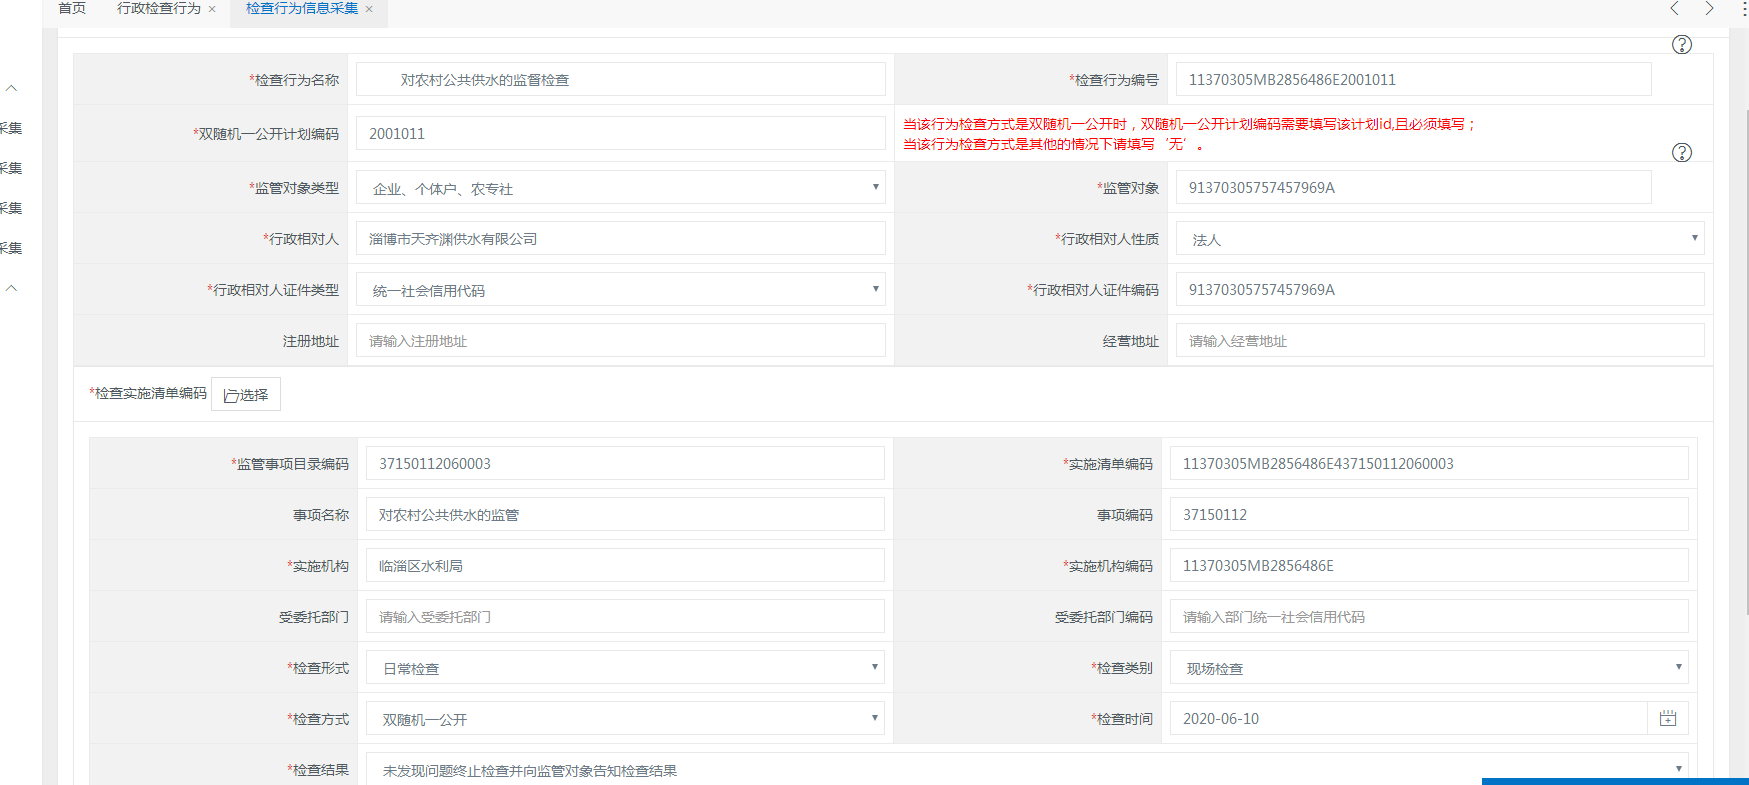Image resolution: width=1749 pixels, height=785 pixels.
Task: Open the 监管对象类型 dropdown
Action: point(620,188)
